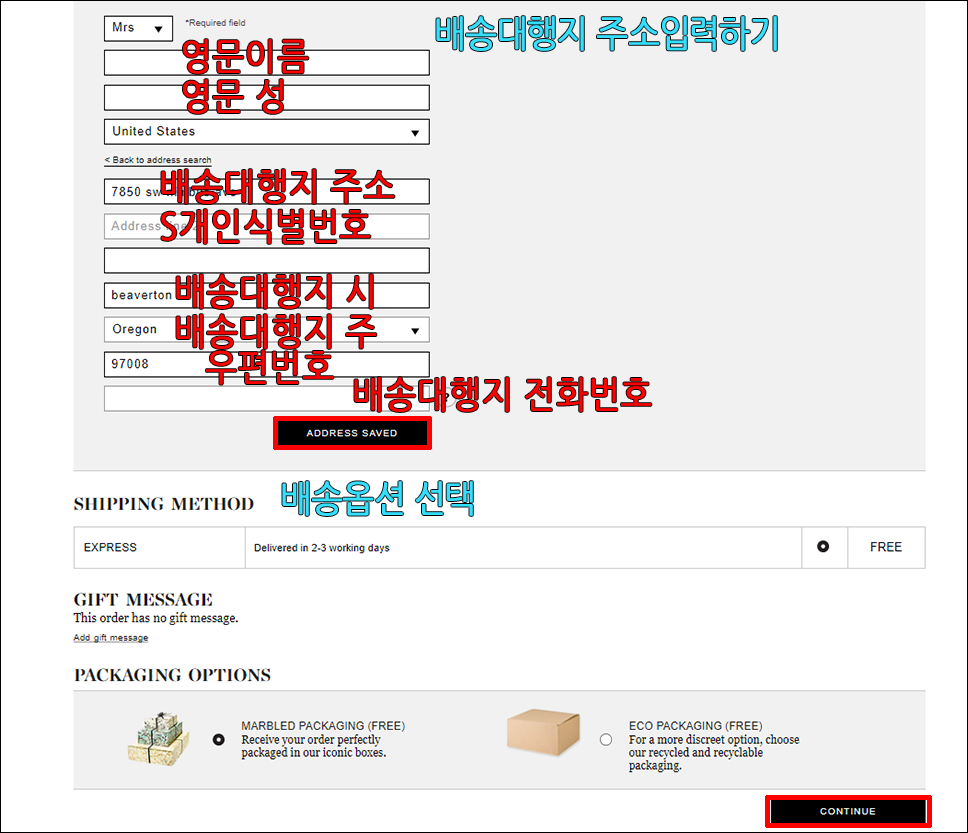This screenshot has width=968, height=833.
Task: Click the marbled gift boxes image
Action: click(x=158, y=740)
